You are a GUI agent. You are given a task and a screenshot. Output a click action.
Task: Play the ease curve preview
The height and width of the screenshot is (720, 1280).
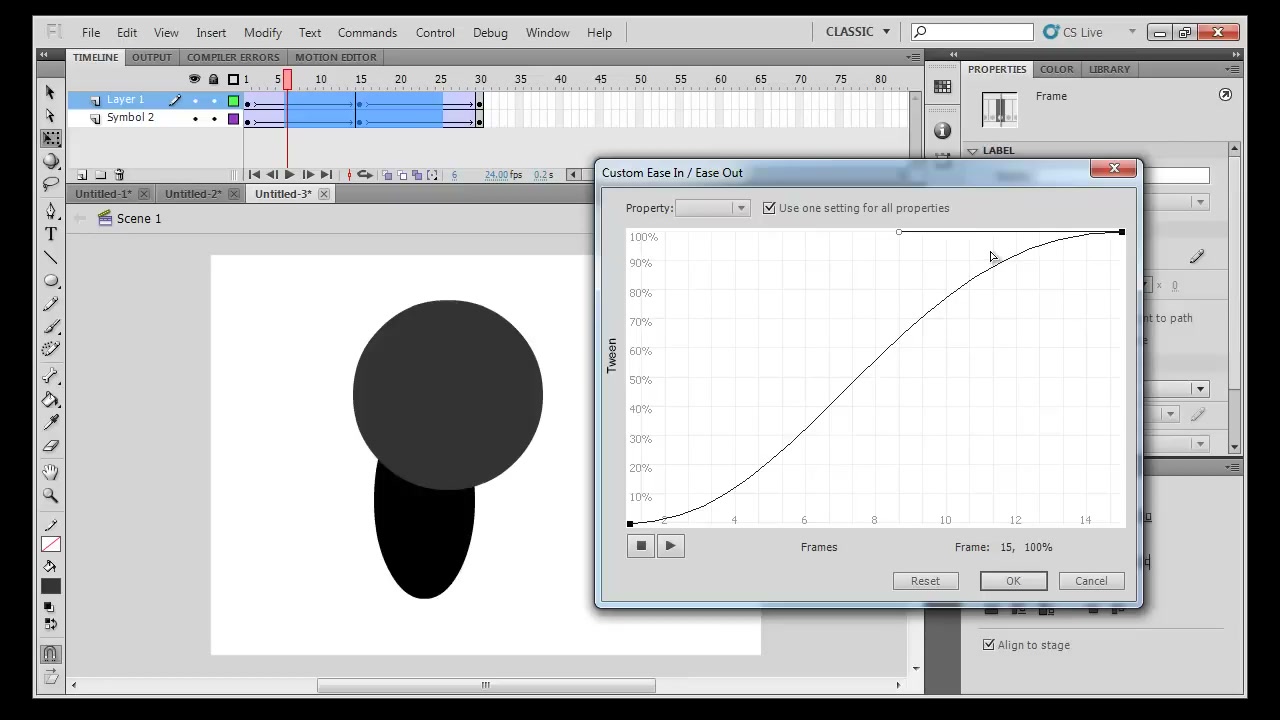670,546
